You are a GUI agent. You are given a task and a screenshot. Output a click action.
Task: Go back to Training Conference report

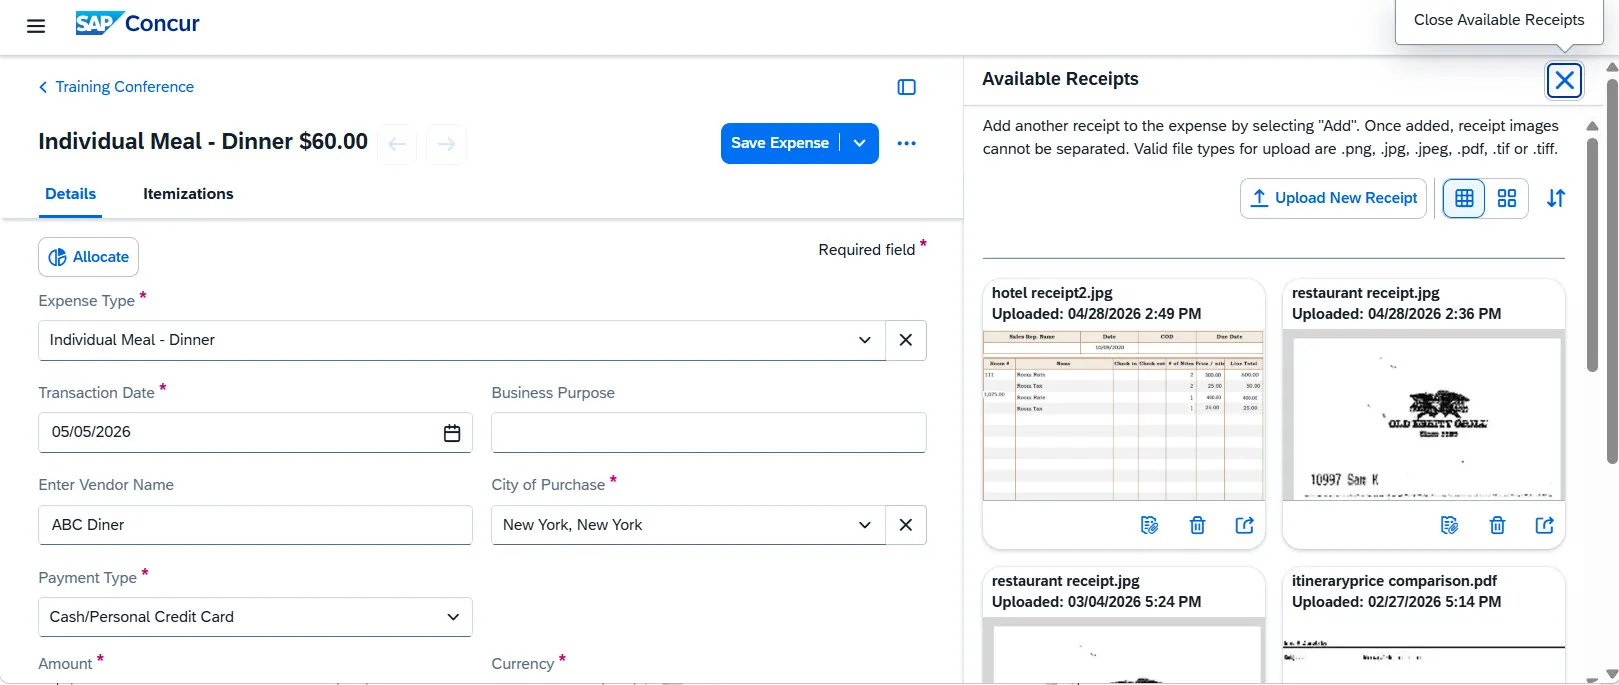click(116, 87)
